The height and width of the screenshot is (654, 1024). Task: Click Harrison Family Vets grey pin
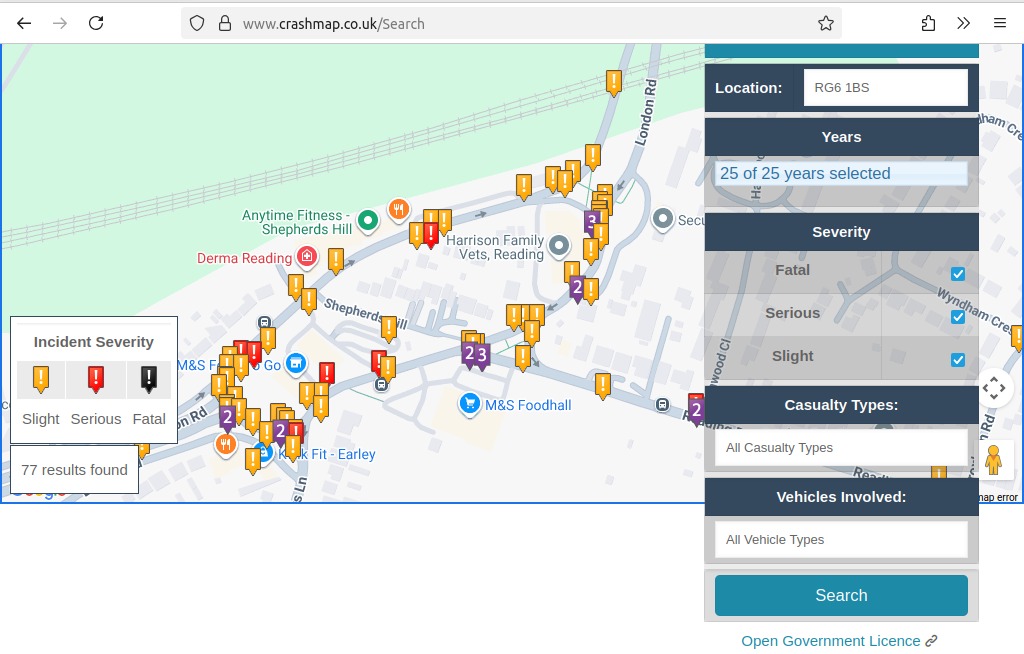[x=558, y=246]
